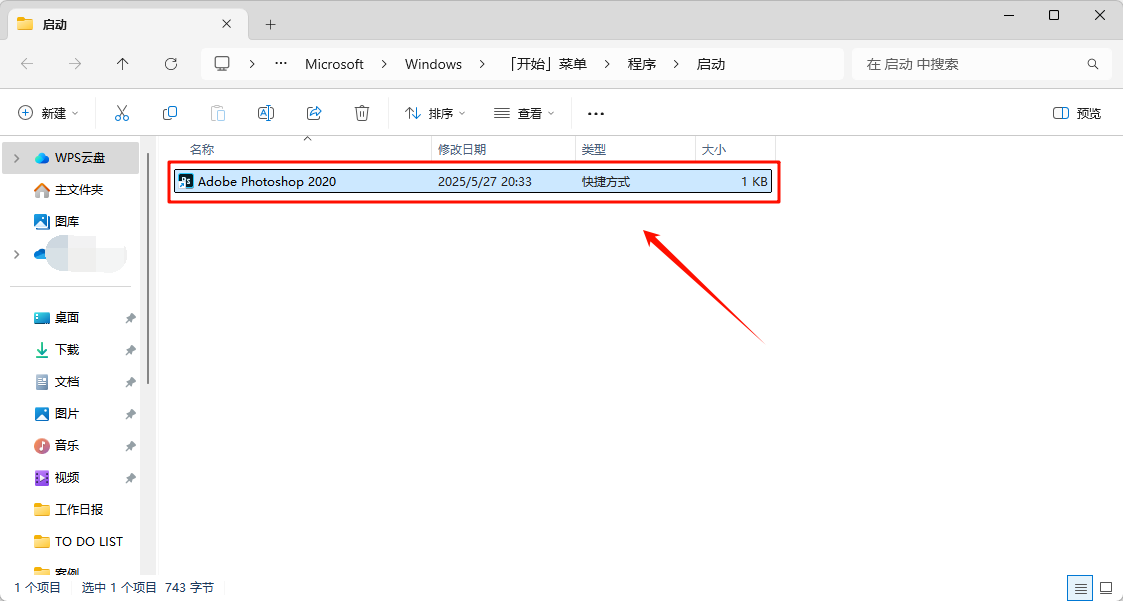Click the 快捷方式 type cell
The image size is (1123, 601).
tap(606, 182)
